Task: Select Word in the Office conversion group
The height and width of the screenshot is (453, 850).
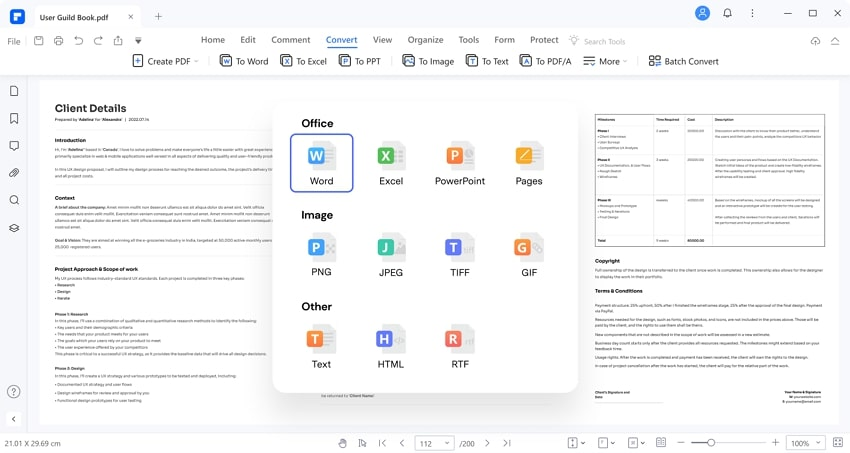Action: click(x=321, y=163)
